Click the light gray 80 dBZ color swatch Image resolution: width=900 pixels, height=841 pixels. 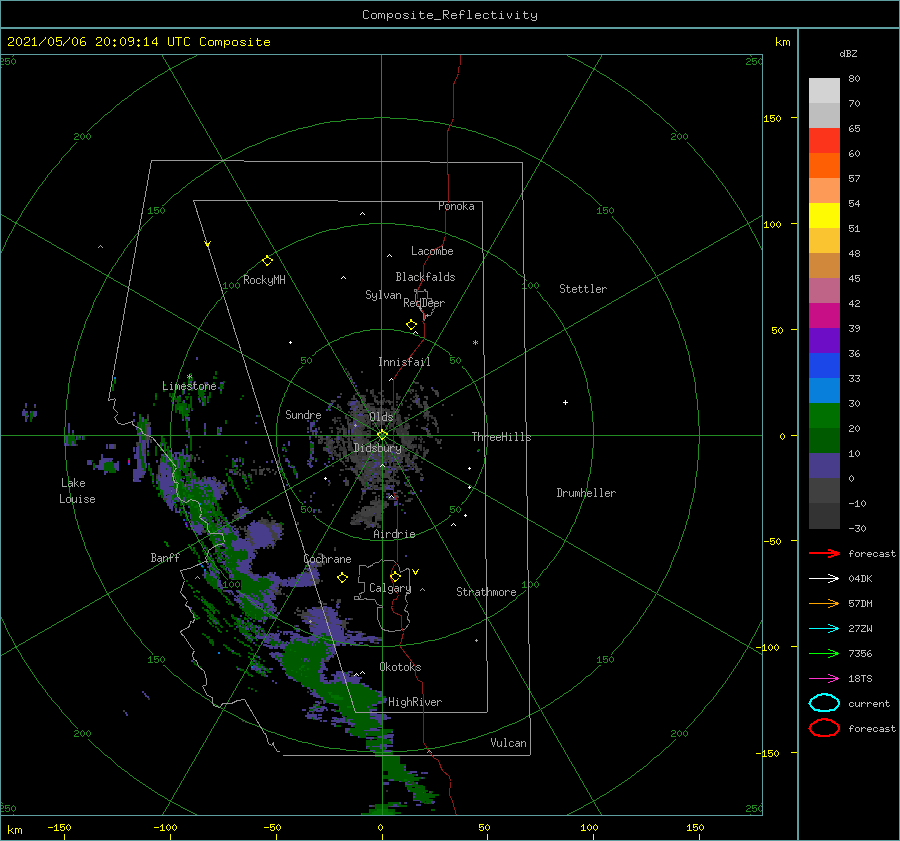(x=824, y=91)
